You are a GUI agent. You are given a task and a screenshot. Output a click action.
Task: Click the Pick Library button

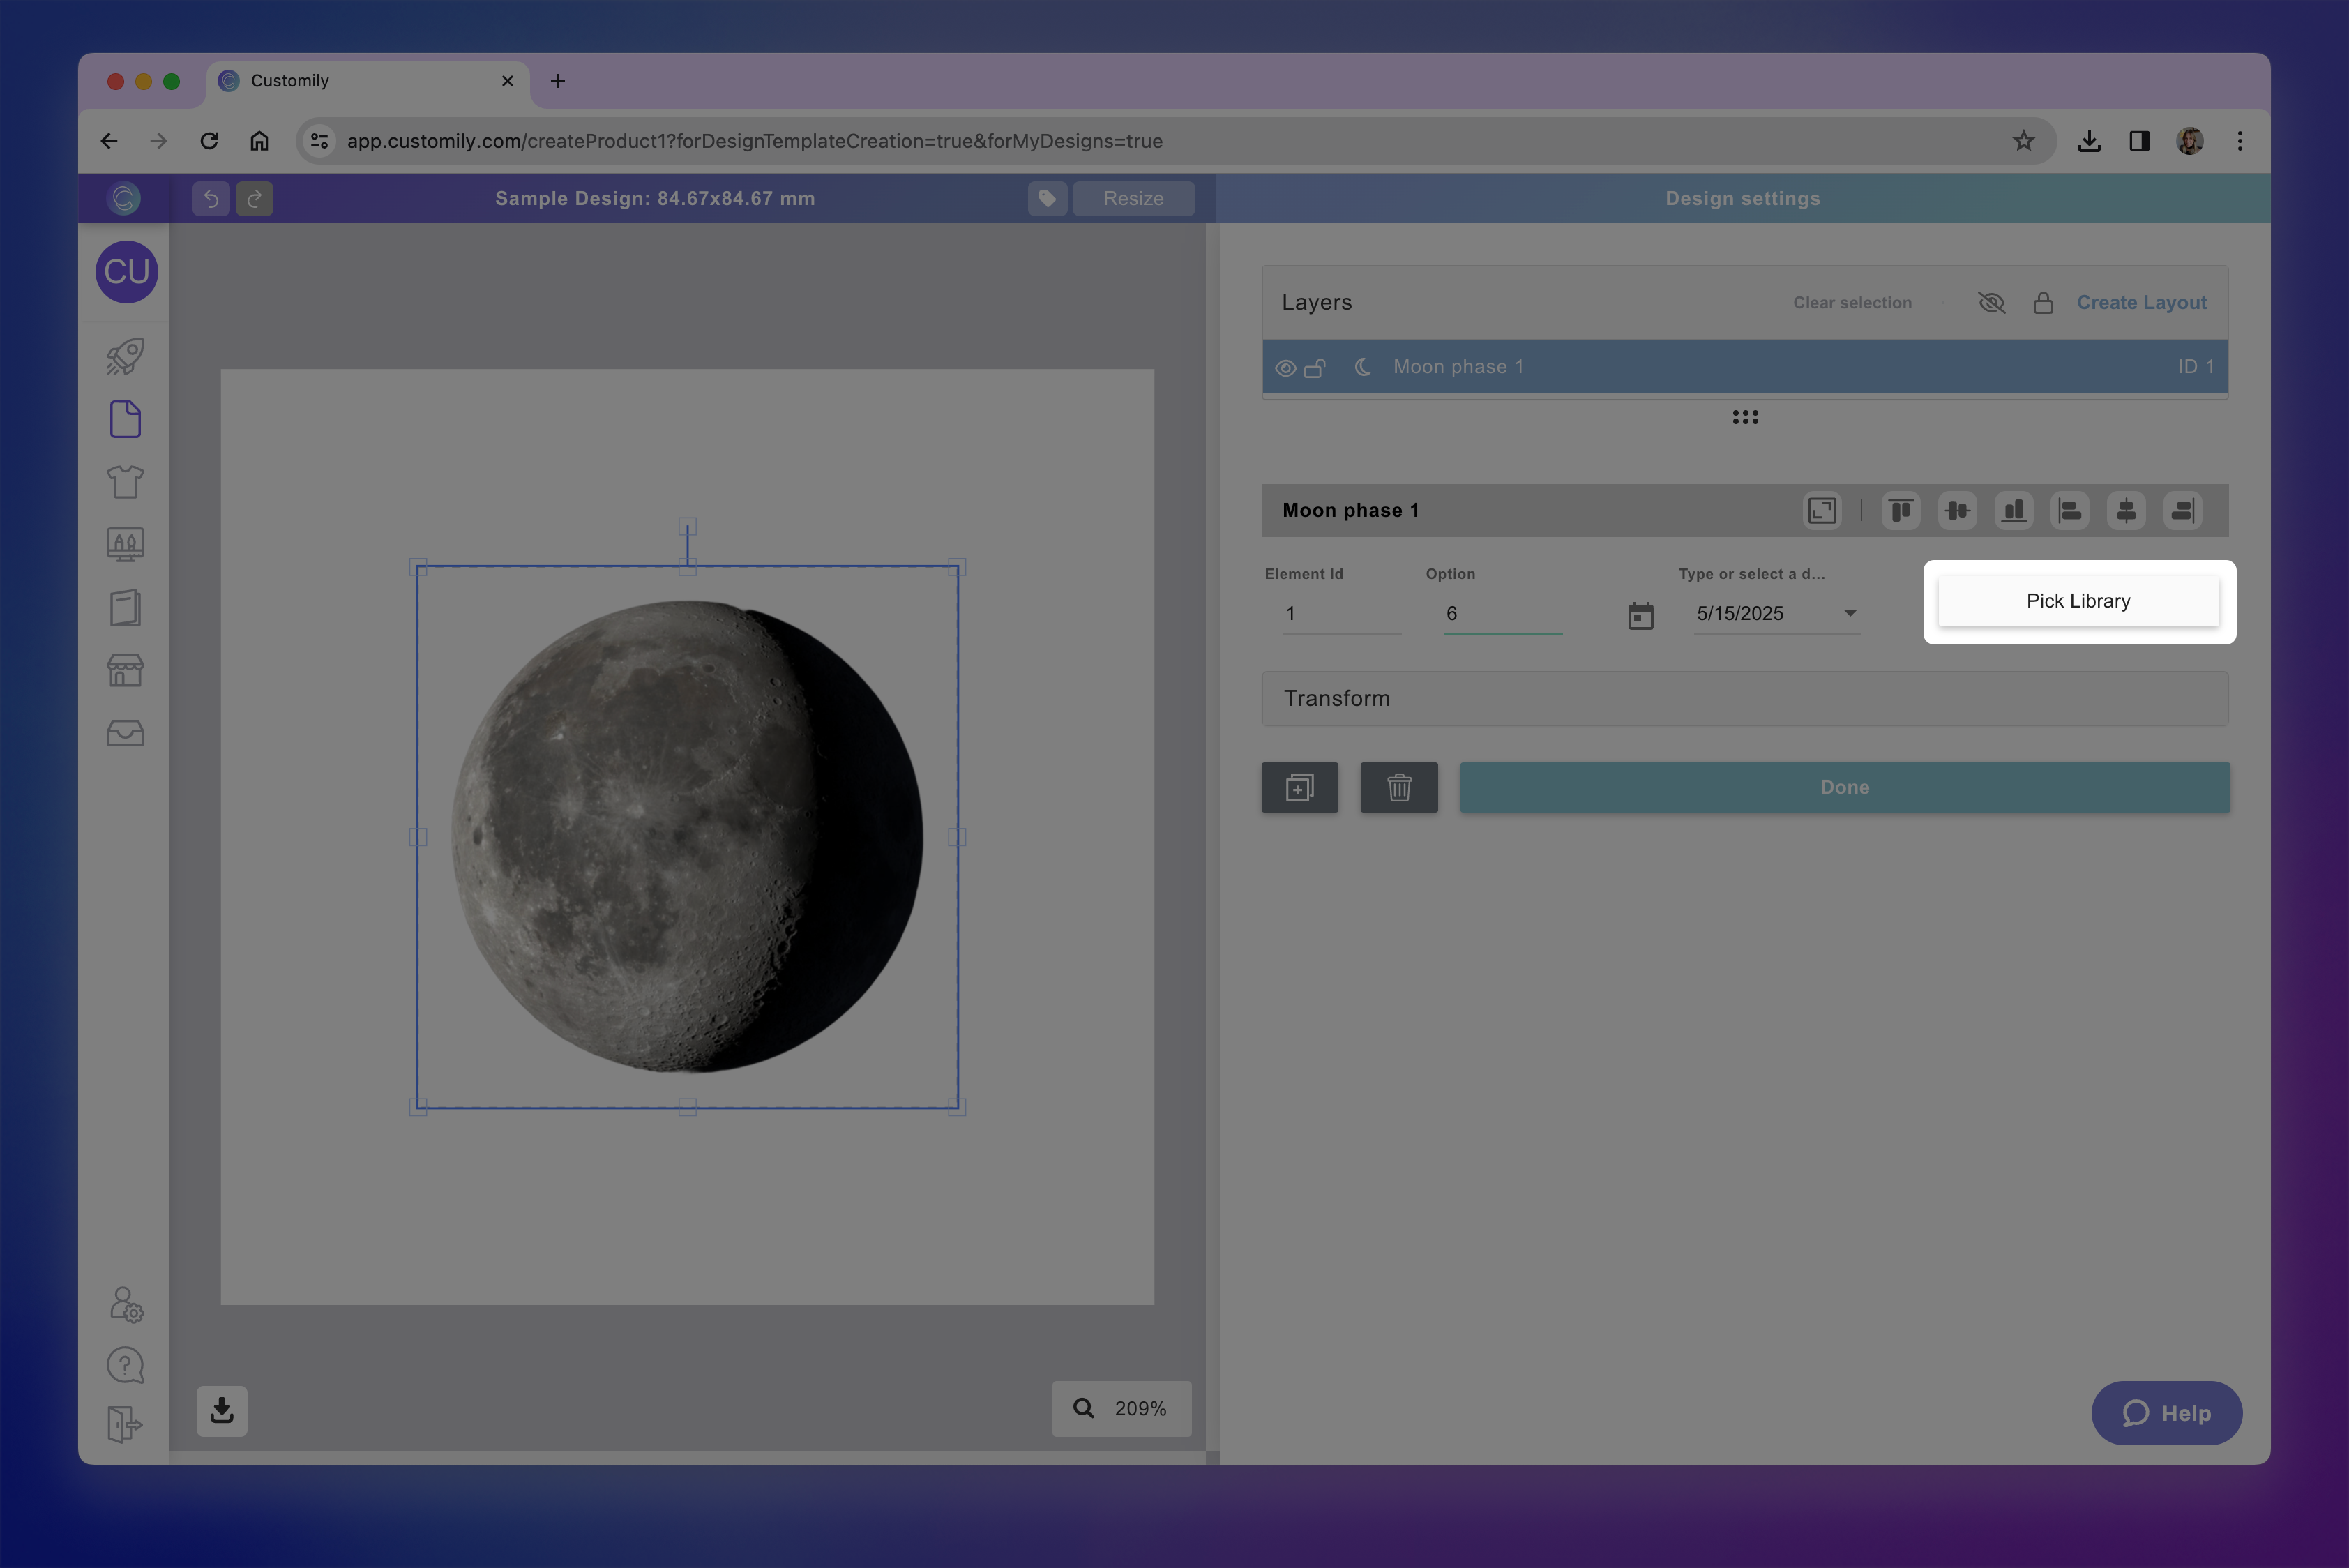click(2078, 601)
